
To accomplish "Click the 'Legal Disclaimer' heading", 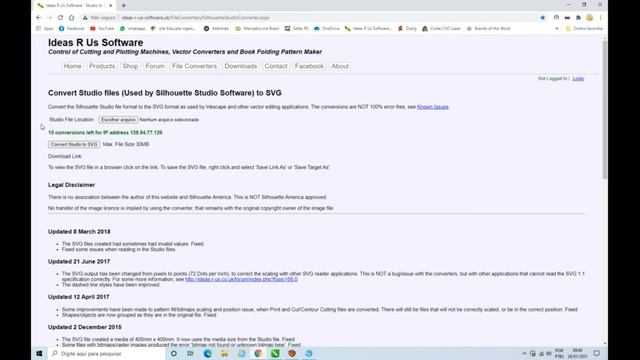I will click(71, 185).
